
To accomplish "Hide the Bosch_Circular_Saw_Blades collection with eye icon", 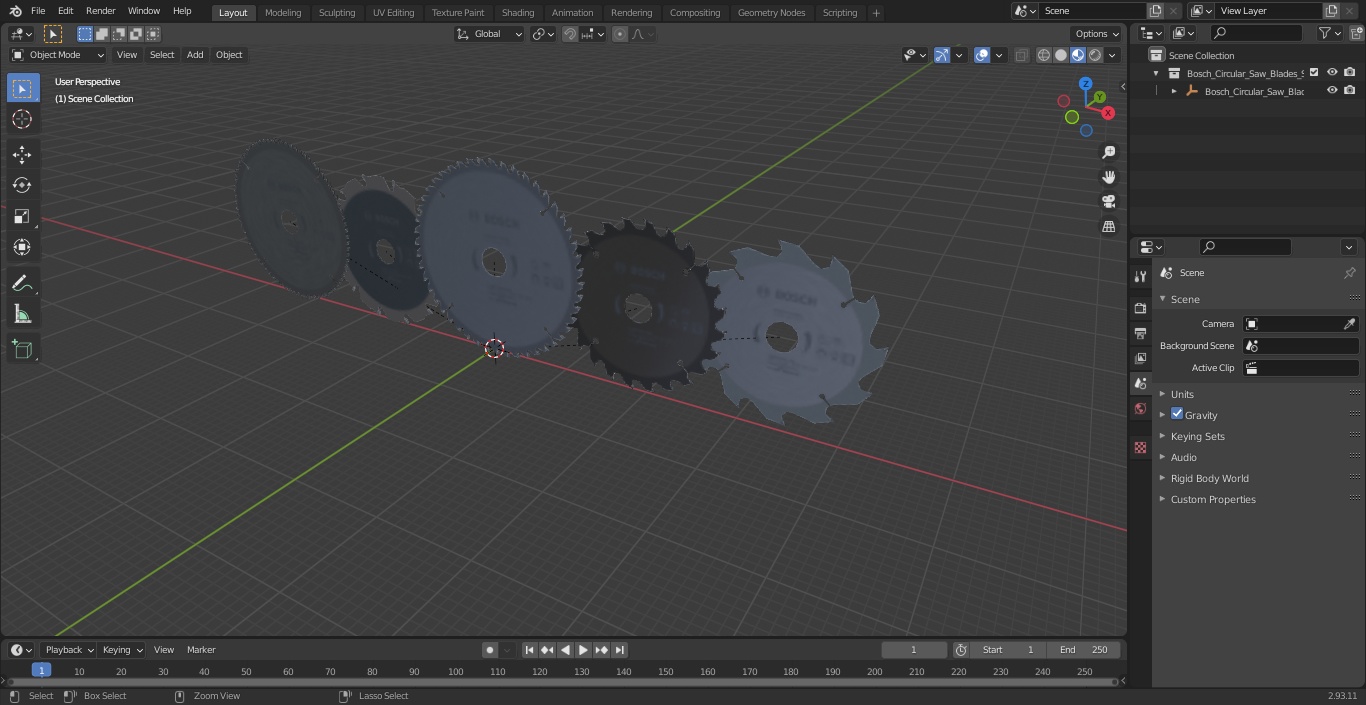I will (1332, 73).
